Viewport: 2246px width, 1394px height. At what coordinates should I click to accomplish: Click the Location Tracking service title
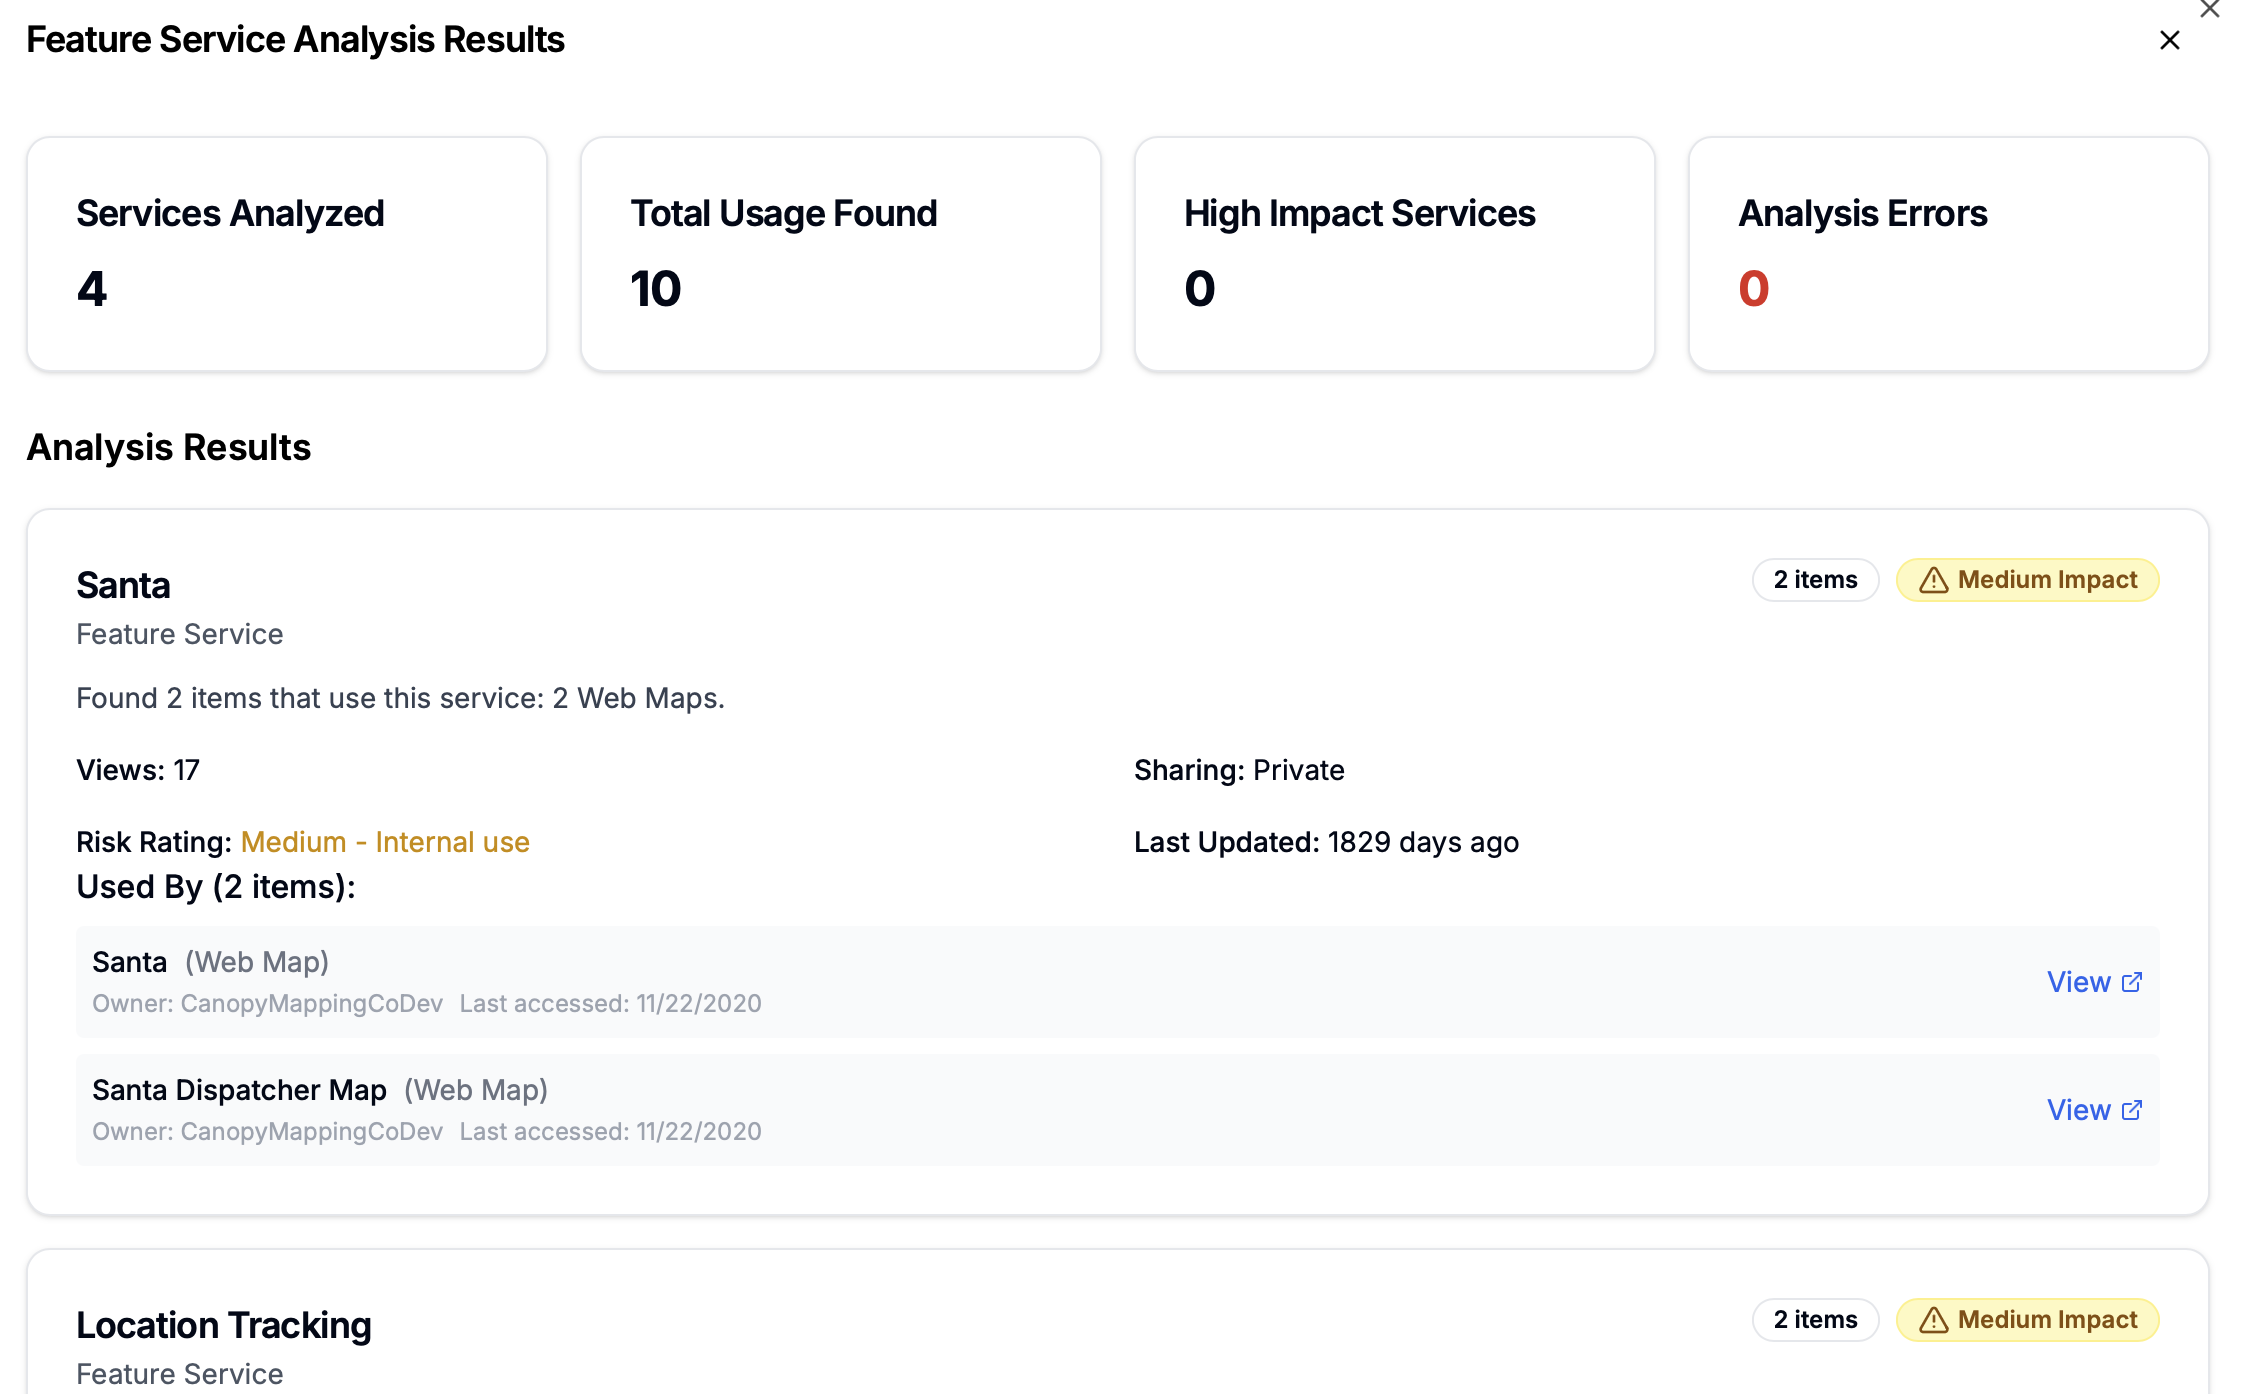coord(224,1326)
